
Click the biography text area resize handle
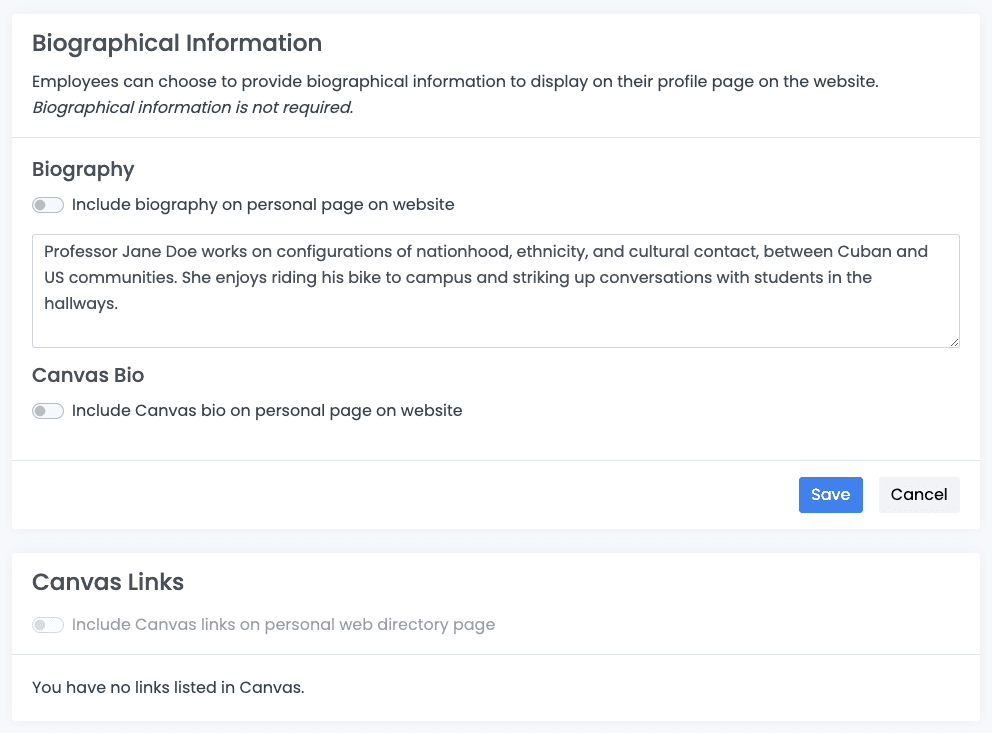pyautogui.click(x=954, y=342)
